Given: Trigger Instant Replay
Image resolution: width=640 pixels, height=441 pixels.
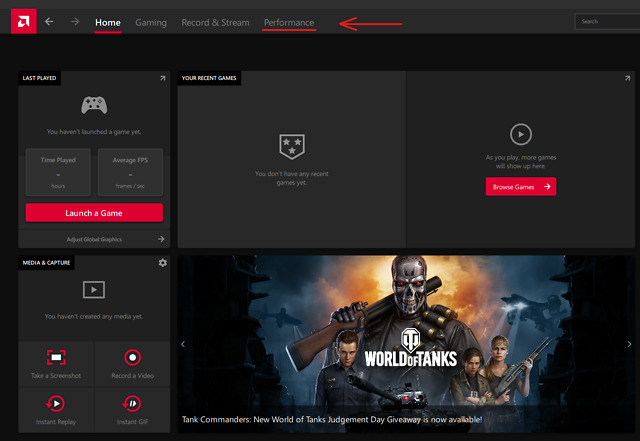Looking at the screenshot, I should tap(56, 410).
